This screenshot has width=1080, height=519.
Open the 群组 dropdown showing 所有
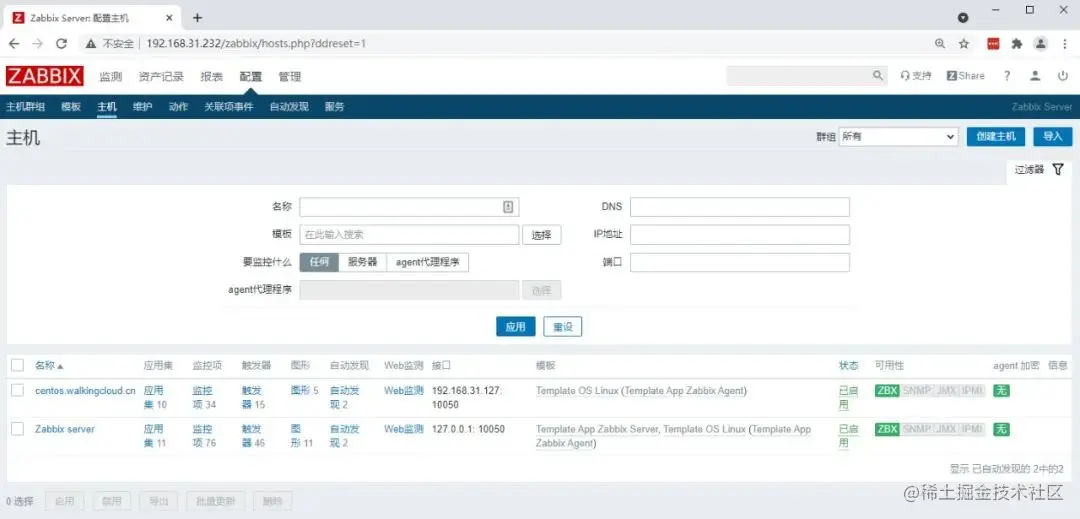pyautogui.click(x=898, y=136)
